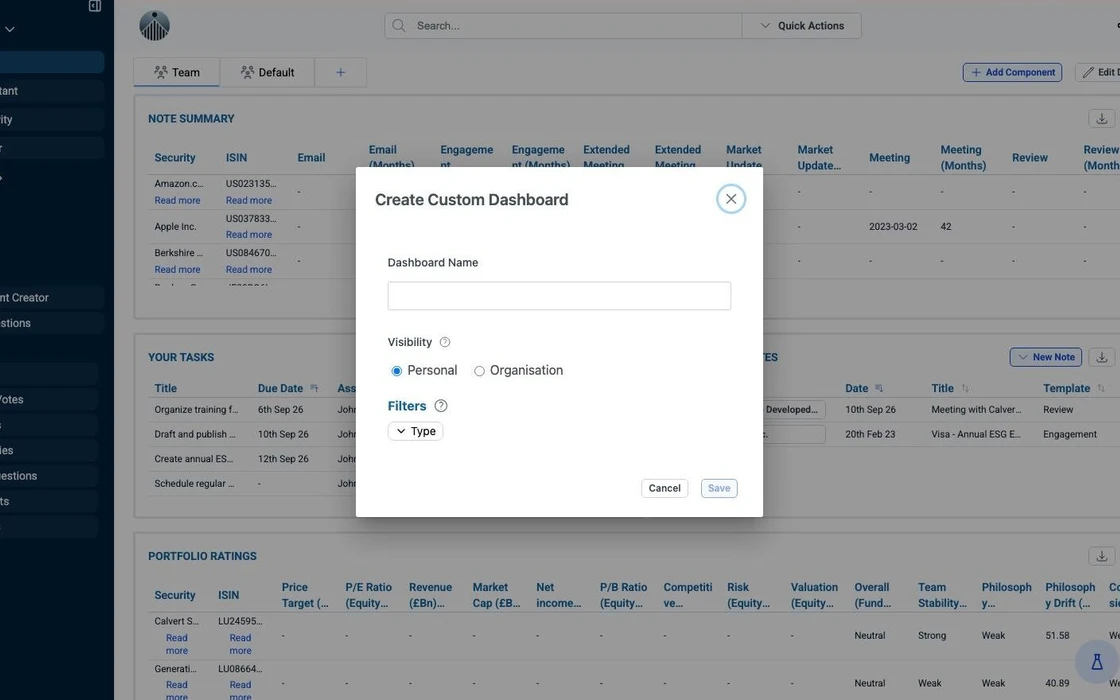Sort notes by the Template column icon
1120x700 pixels.
[1101, 389]
